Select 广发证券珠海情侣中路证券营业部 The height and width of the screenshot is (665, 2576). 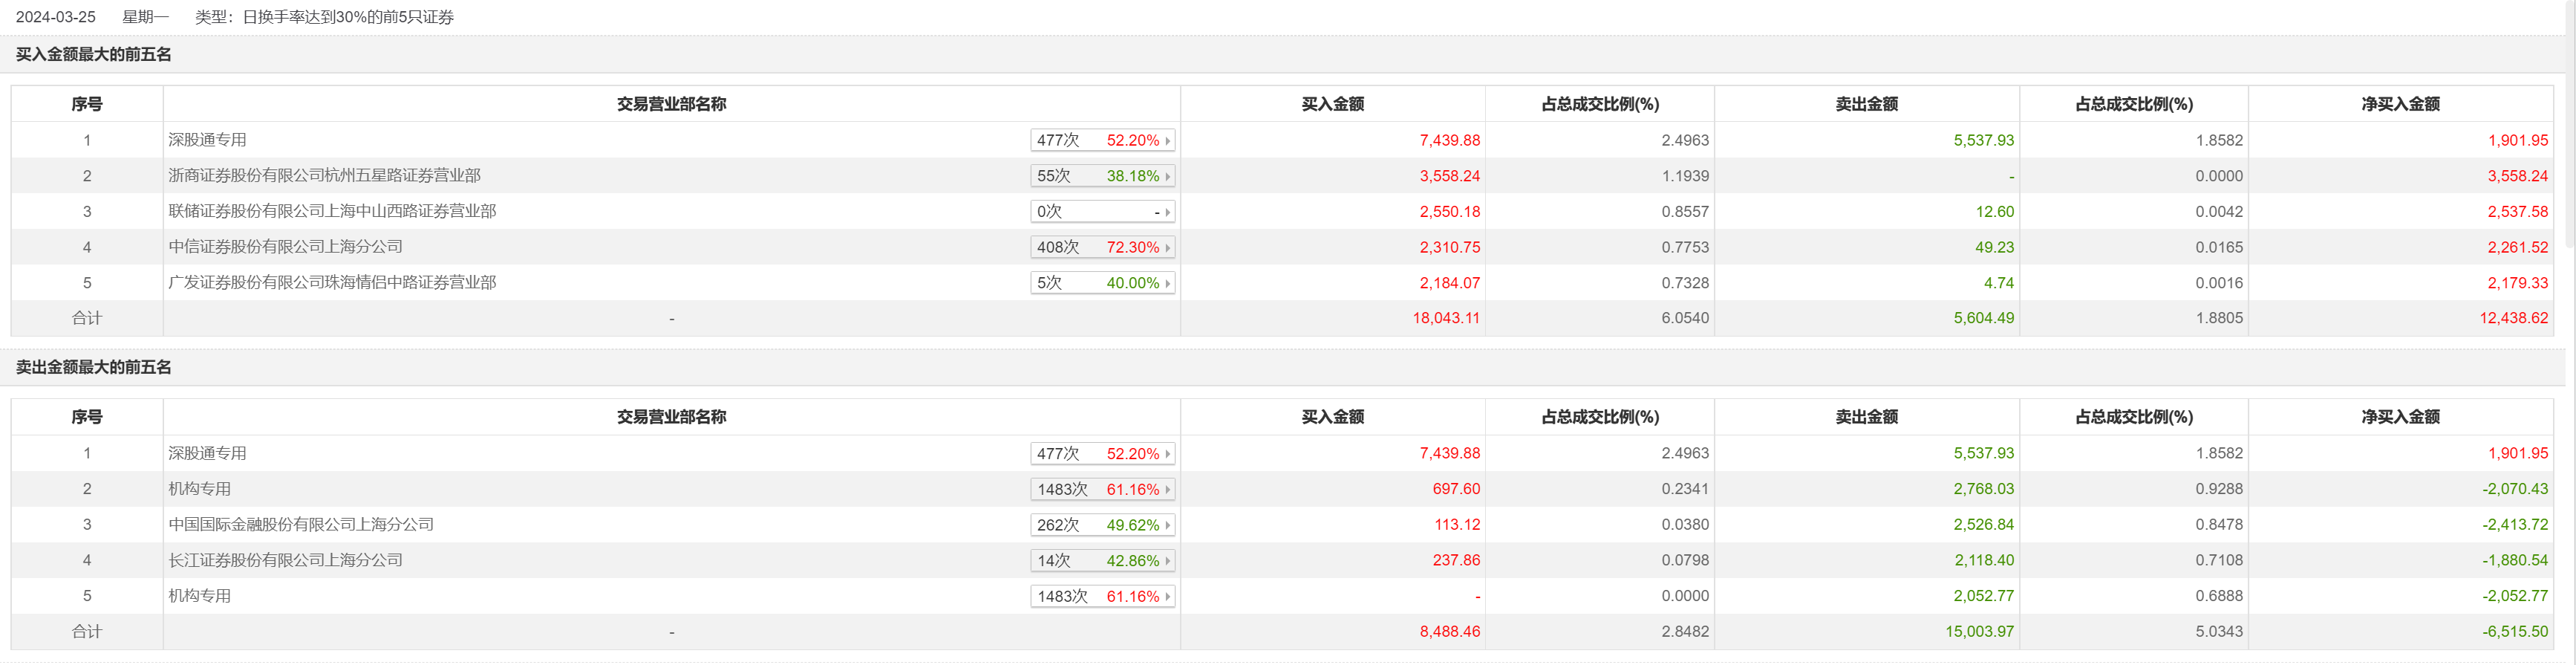332,283
